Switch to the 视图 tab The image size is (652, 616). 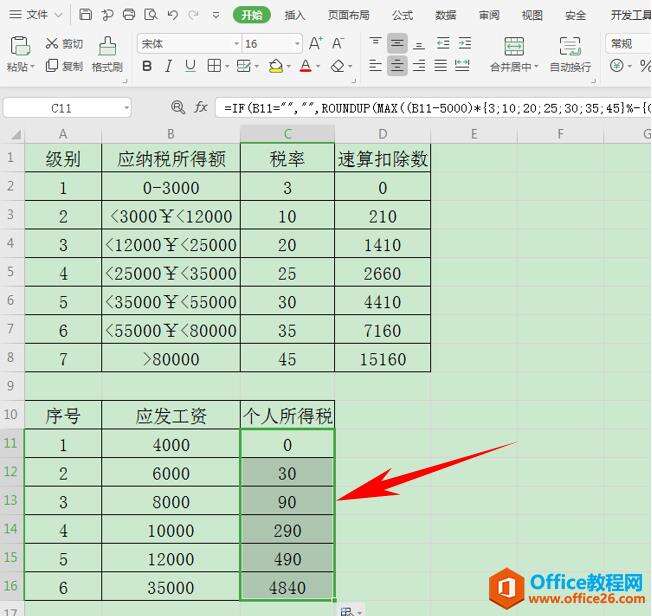click(x=532, y=15)
